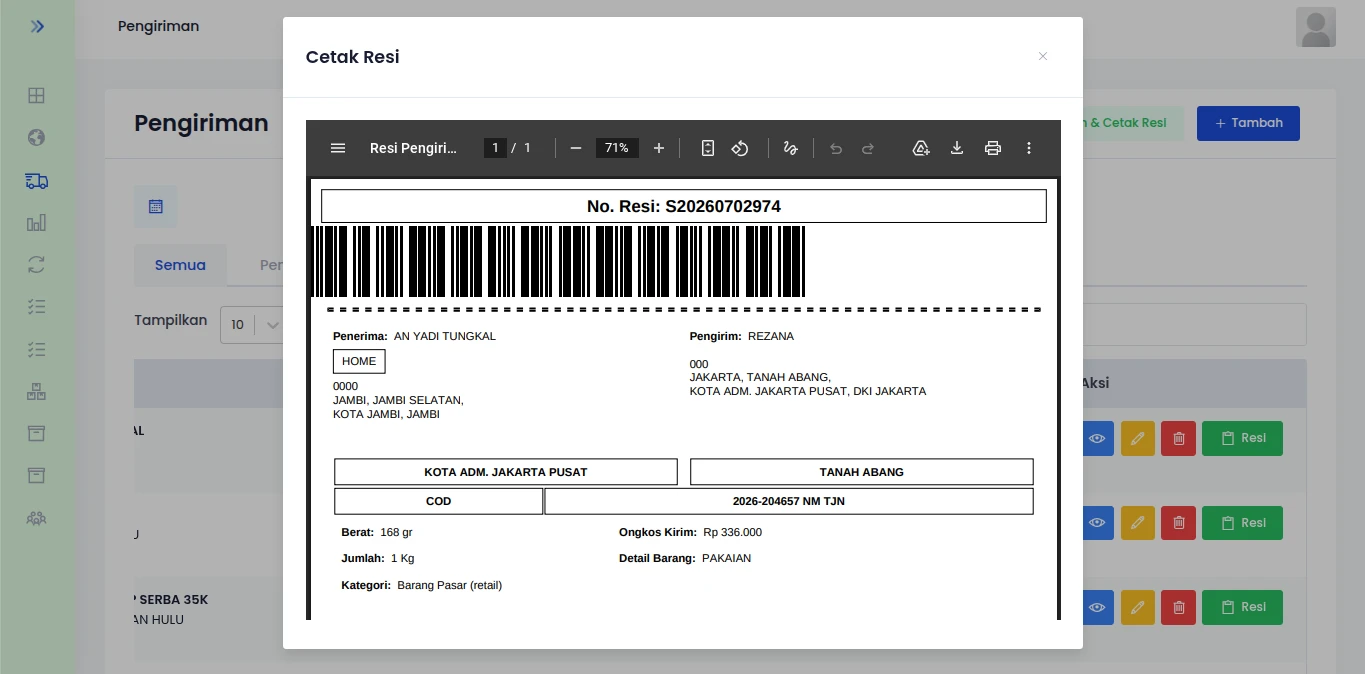Activate the draw annotation tool
Viewport: 1365px width, 674px height.
click(790, 148)
